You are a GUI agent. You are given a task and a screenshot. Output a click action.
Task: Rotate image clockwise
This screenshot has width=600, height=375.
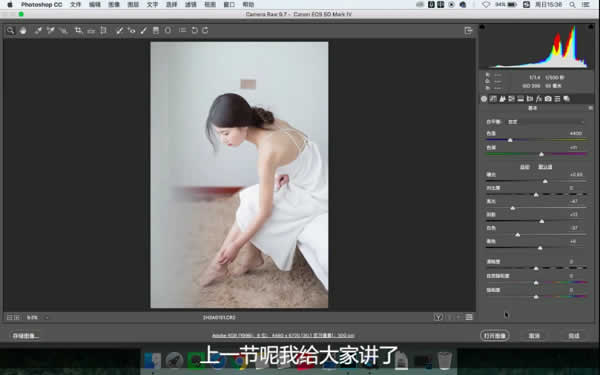pos(205,30)
